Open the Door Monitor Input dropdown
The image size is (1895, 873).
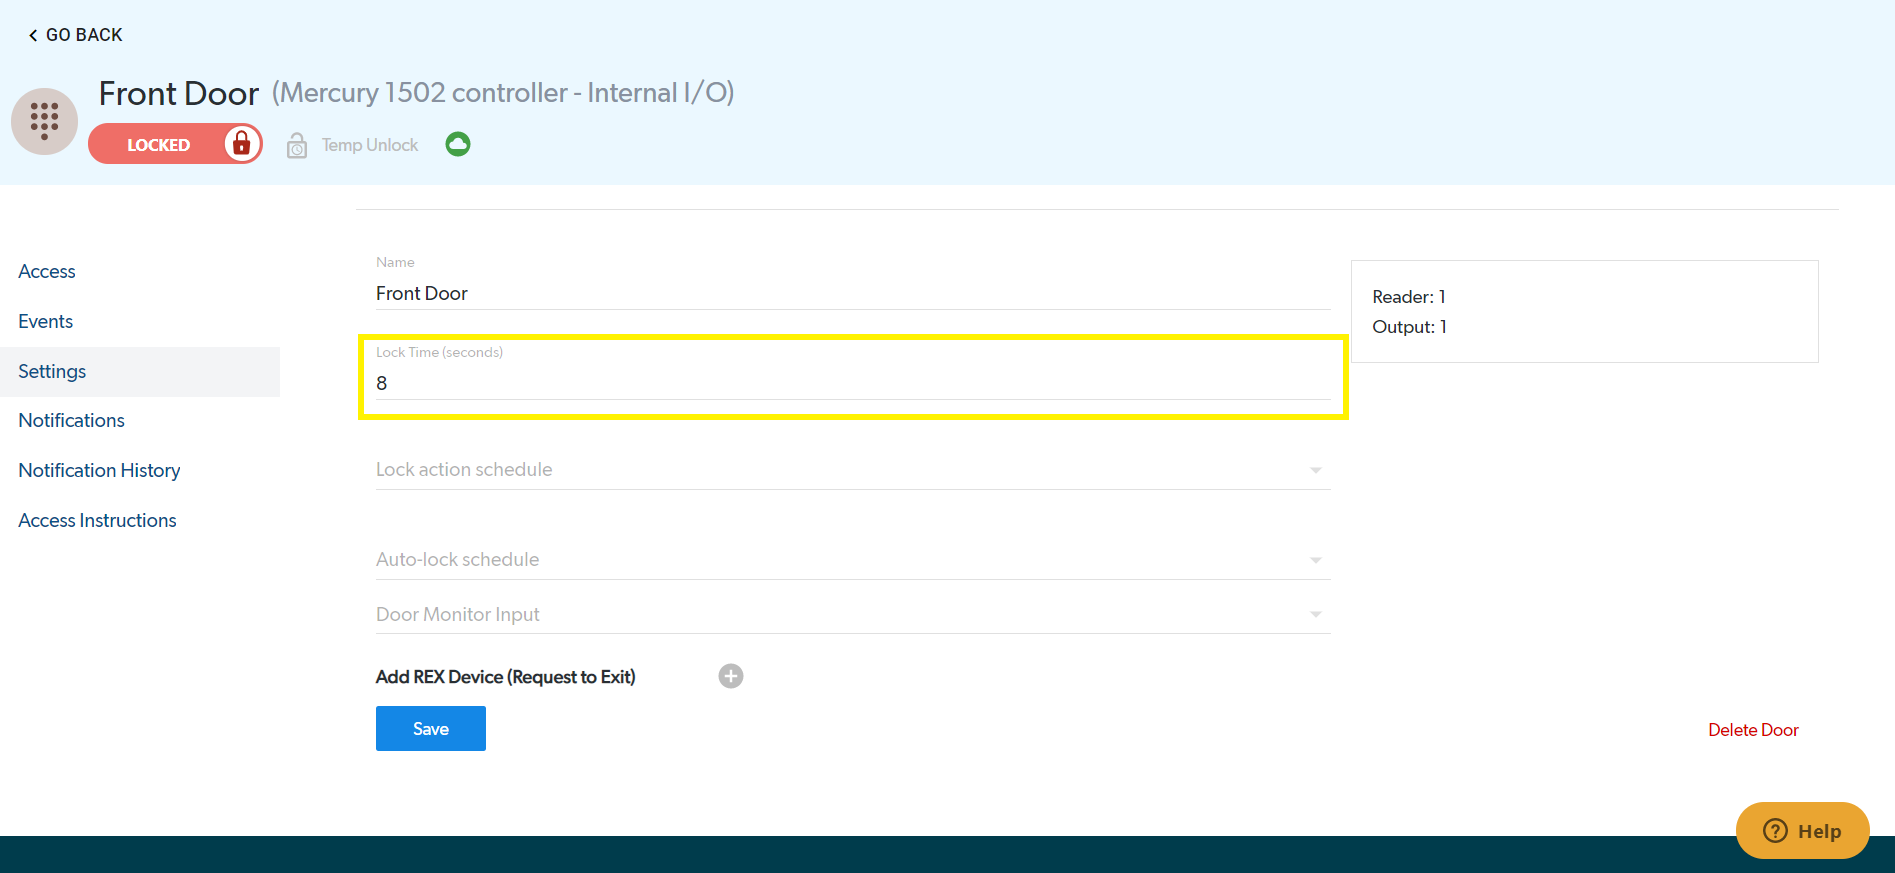[853, 614]
